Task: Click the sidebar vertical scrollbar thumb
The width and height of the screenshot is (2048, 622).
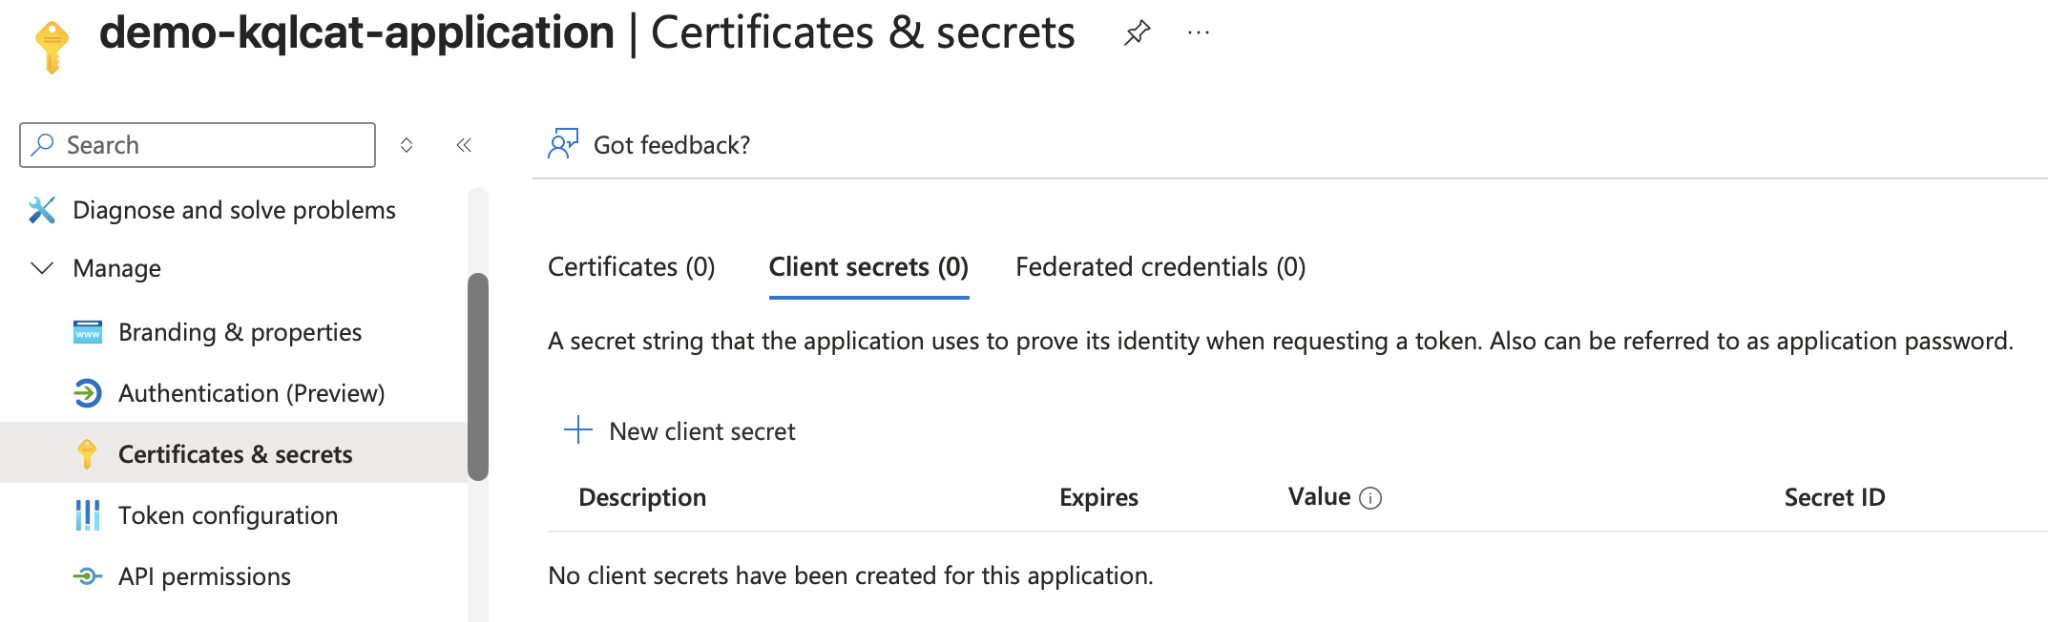Action: (478, 377)
